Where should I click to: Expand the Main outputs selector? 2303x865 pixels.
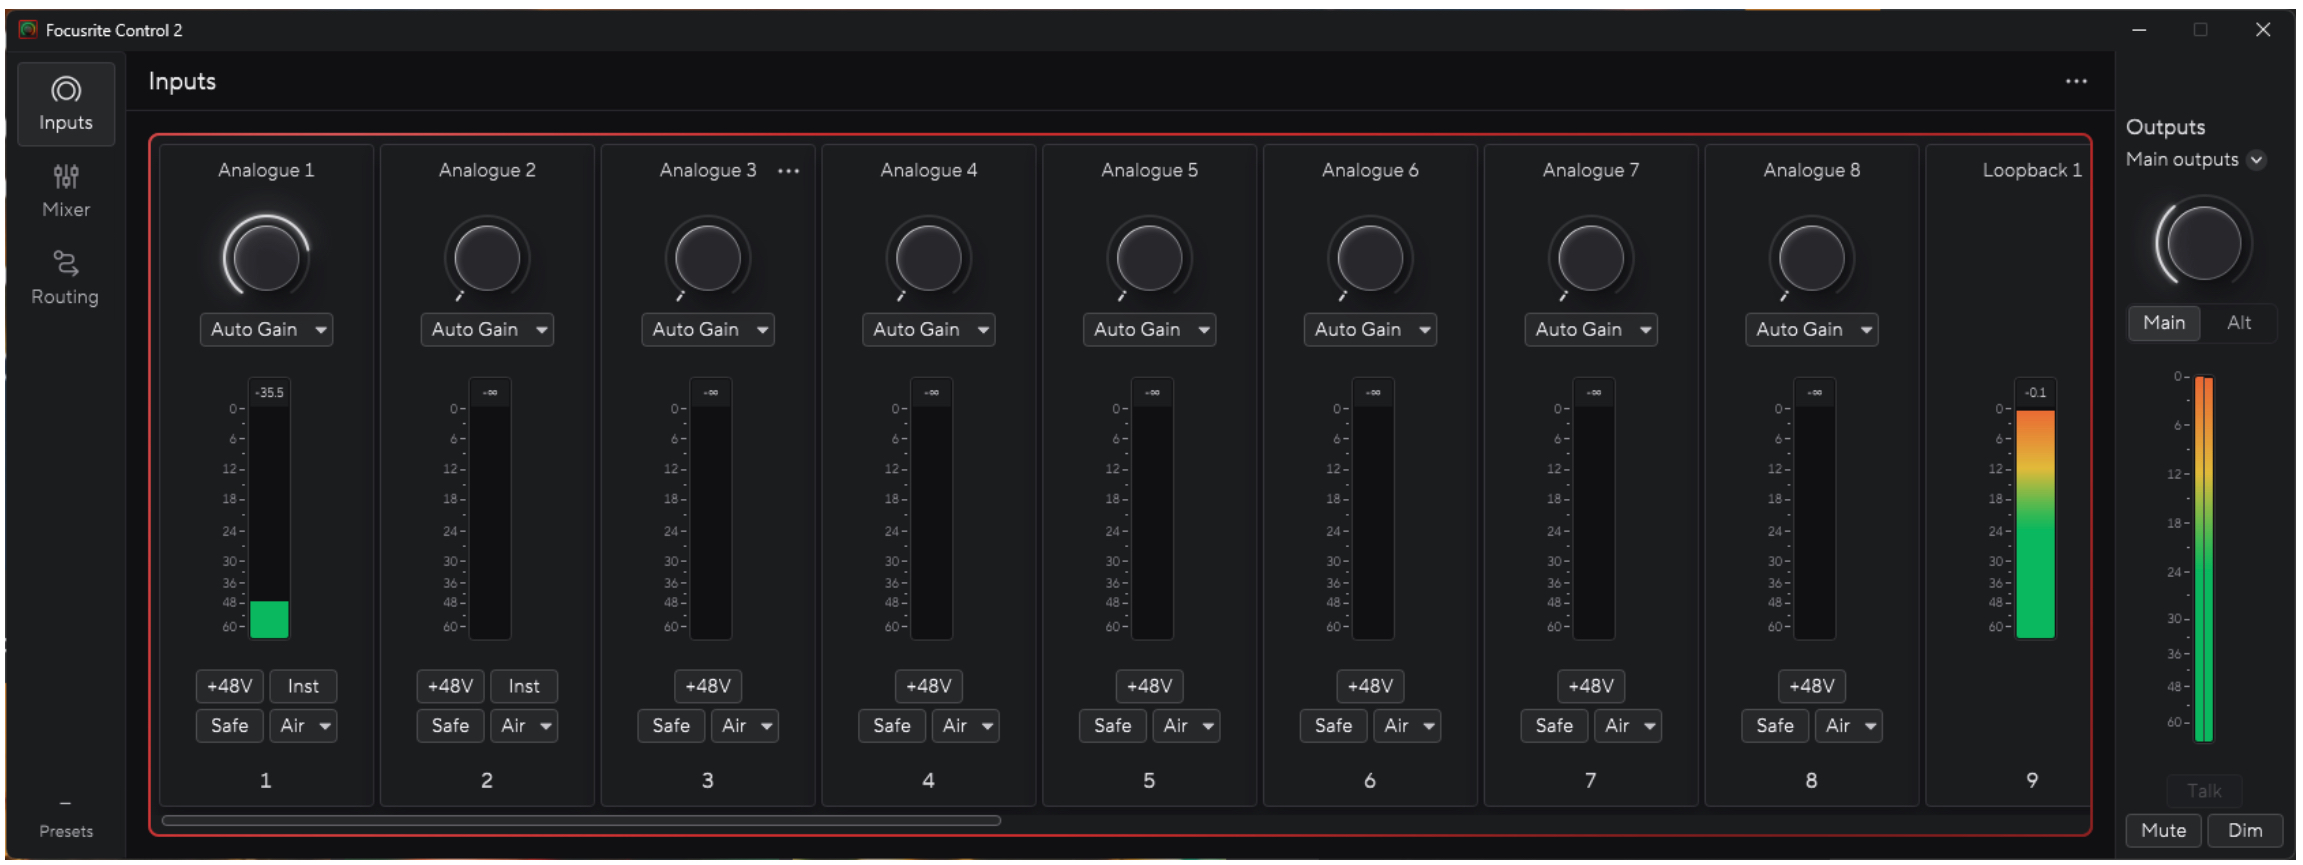pyautogui.click(x=2256, y=160)
